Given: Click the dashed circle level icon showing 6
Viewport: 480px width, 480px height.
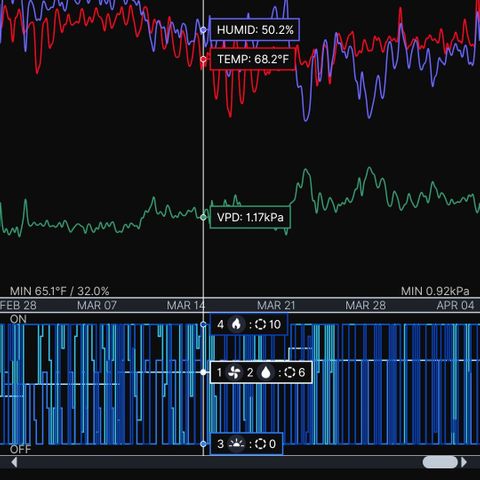Looking at the screenshot, I should click(290, 372).
